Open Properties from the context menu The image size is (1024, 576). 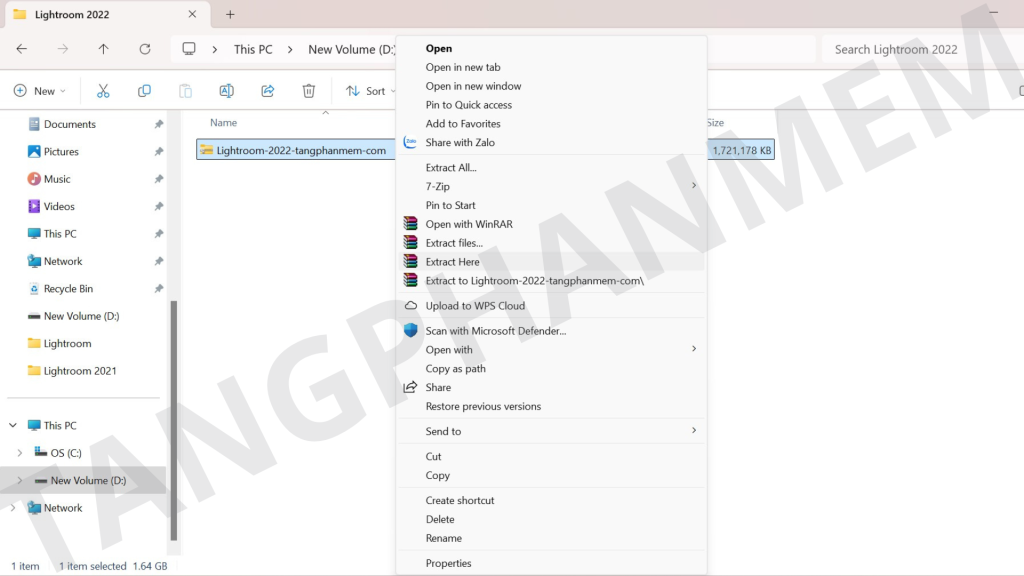[448, 563]
